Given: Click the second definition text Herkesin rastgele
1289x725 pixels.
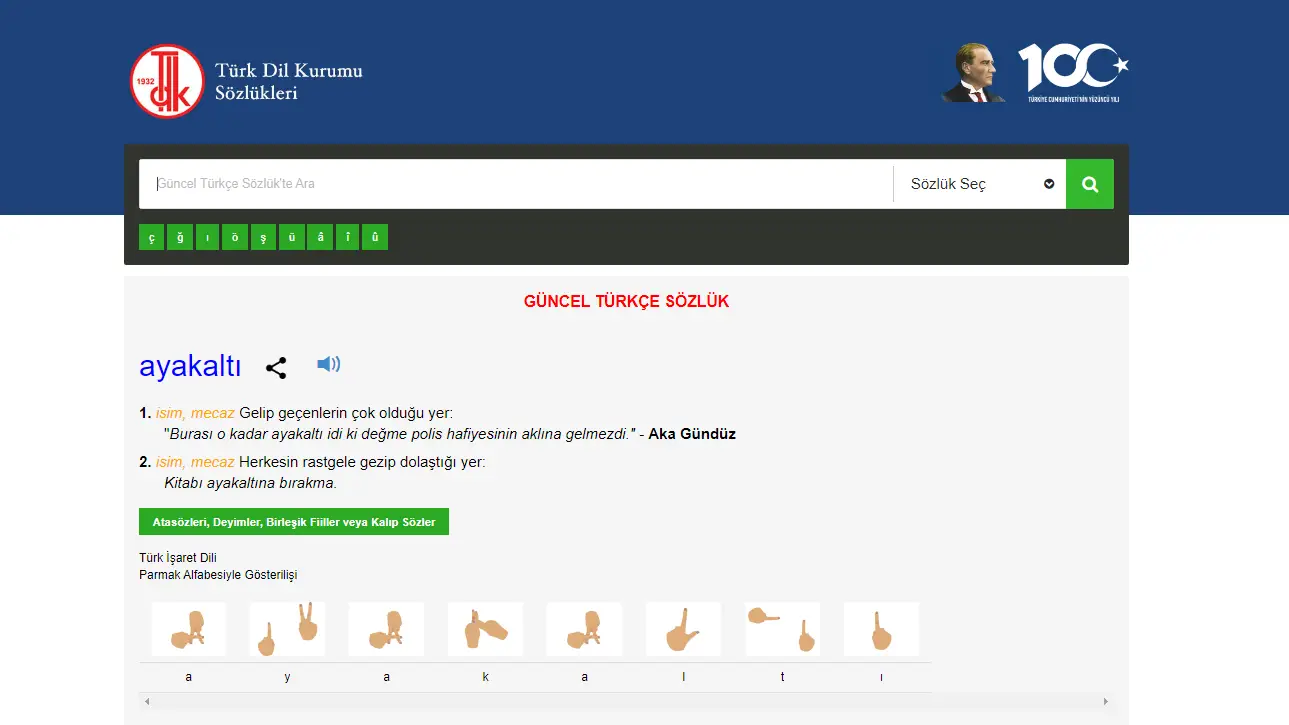Looking at the screenshot, I should [x=362, y=462].
